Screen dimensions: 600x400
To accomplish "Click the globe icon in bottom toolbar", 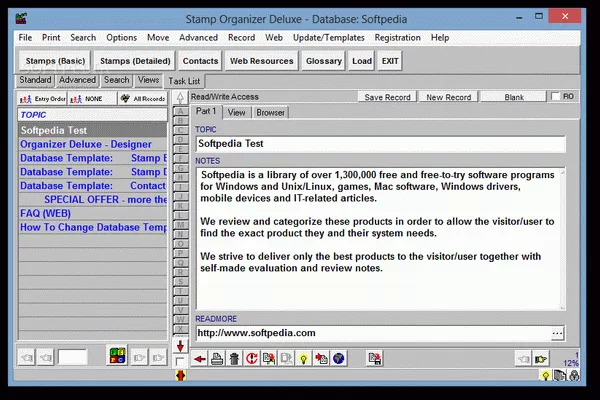I will click(x=338, y=358).
